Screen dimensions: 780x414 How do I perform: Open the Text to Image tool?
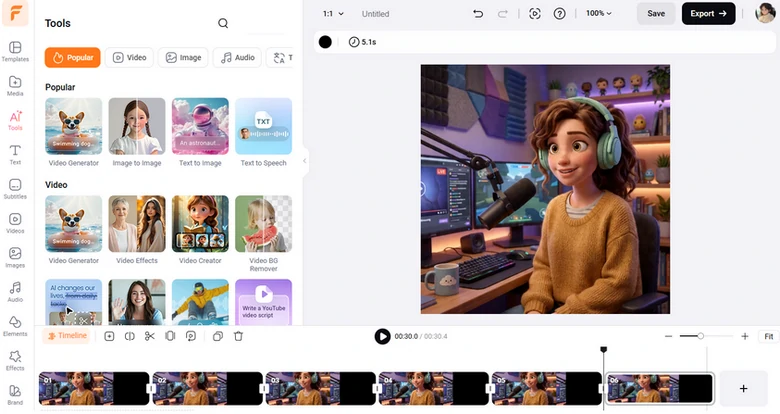tap(200, 132)
